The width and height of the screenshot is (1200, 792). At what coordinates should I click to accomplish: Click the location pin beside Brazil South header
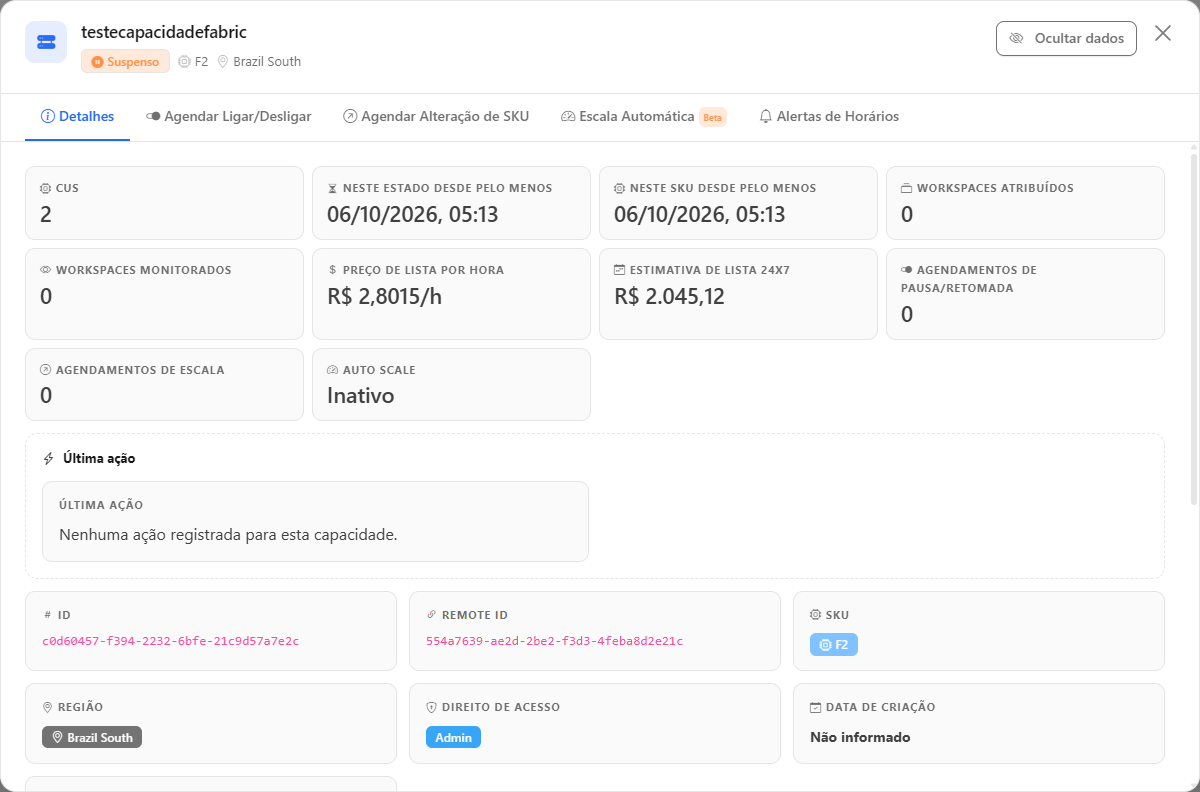[222, 61]
